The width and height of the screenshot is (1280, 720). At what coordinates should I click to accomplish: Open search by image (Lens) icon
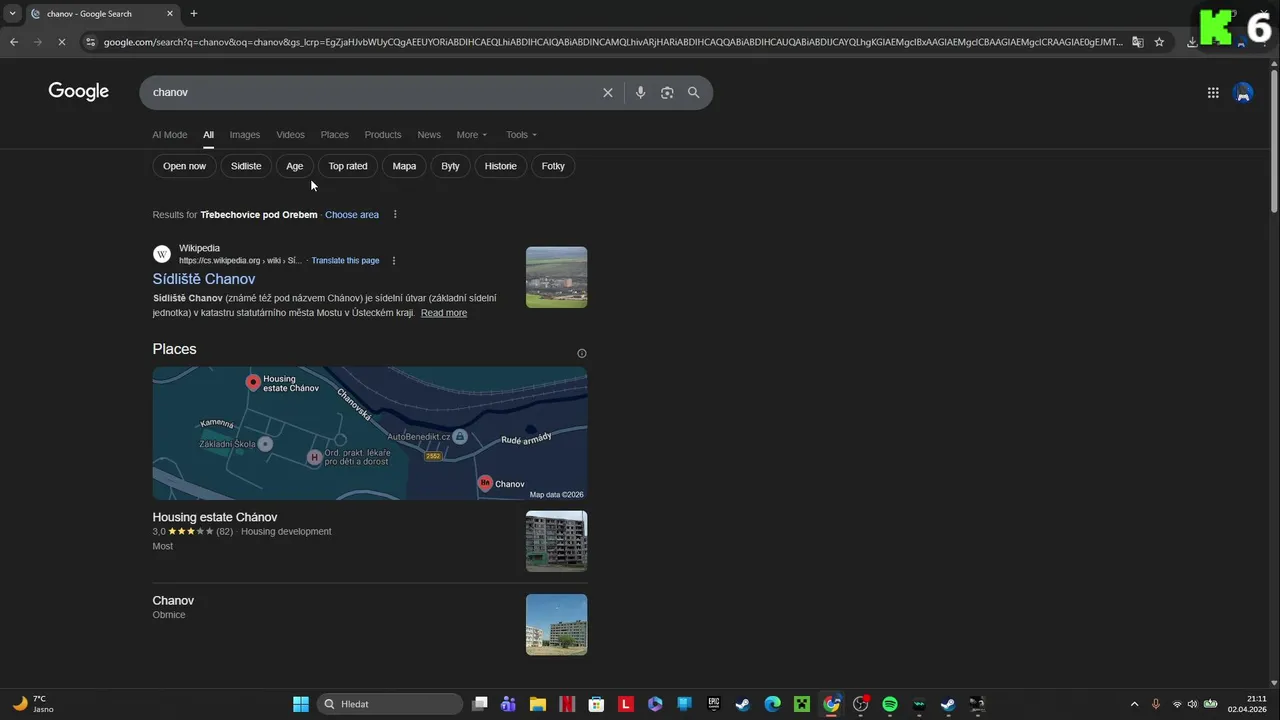667,92
